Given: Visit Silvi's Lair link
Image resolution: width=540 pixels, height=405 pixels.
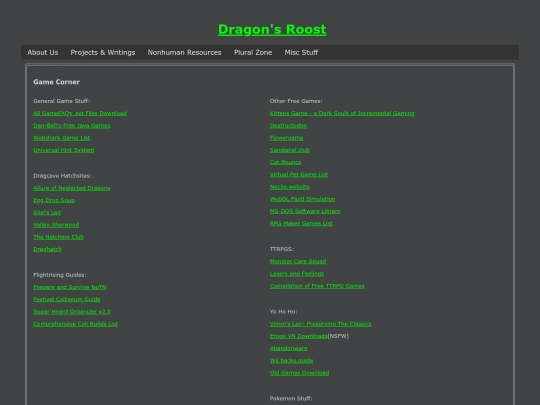Looking at the screenshot, I should (x=47, y=212).
